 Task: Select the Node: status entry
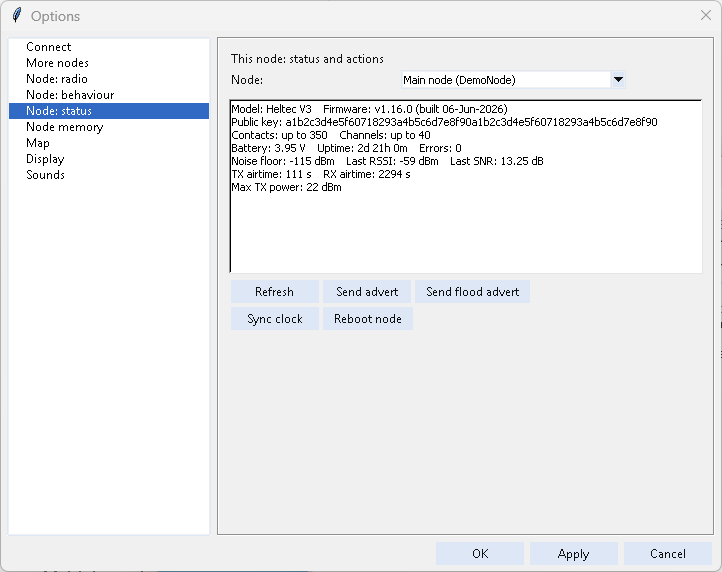click(109, 111)
